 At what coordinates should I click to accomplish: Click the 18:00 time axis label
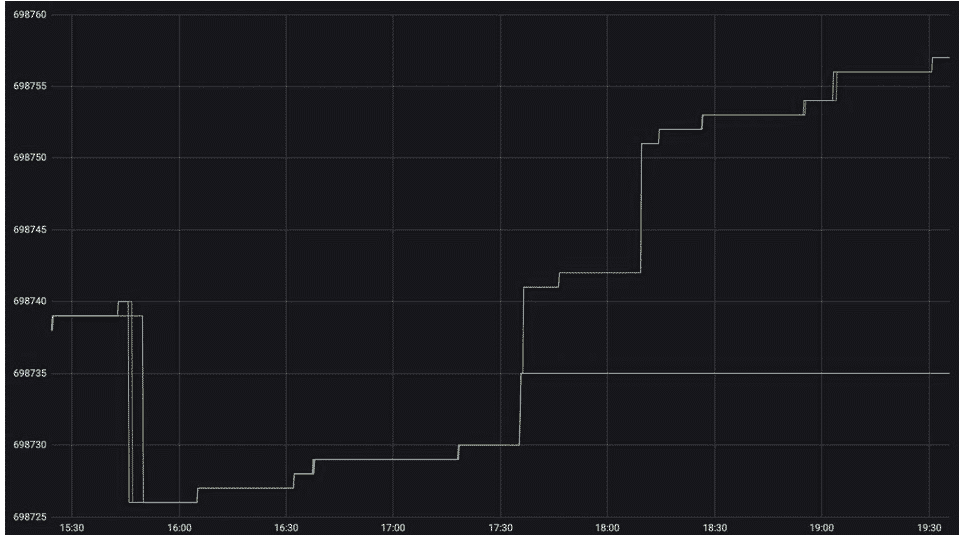click(x=607, y=528)
